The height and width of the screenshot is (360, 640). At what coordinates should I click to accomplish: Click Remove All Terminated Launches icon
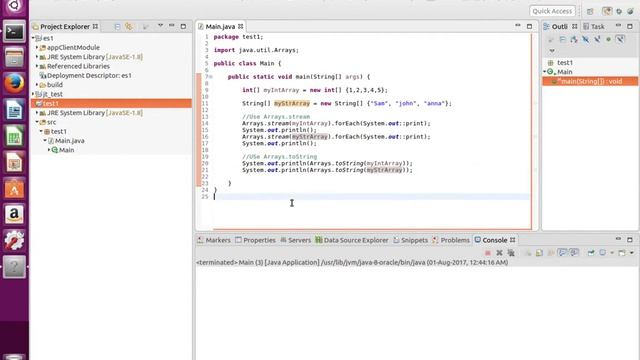pyautogui.click(x=511, y=253)
